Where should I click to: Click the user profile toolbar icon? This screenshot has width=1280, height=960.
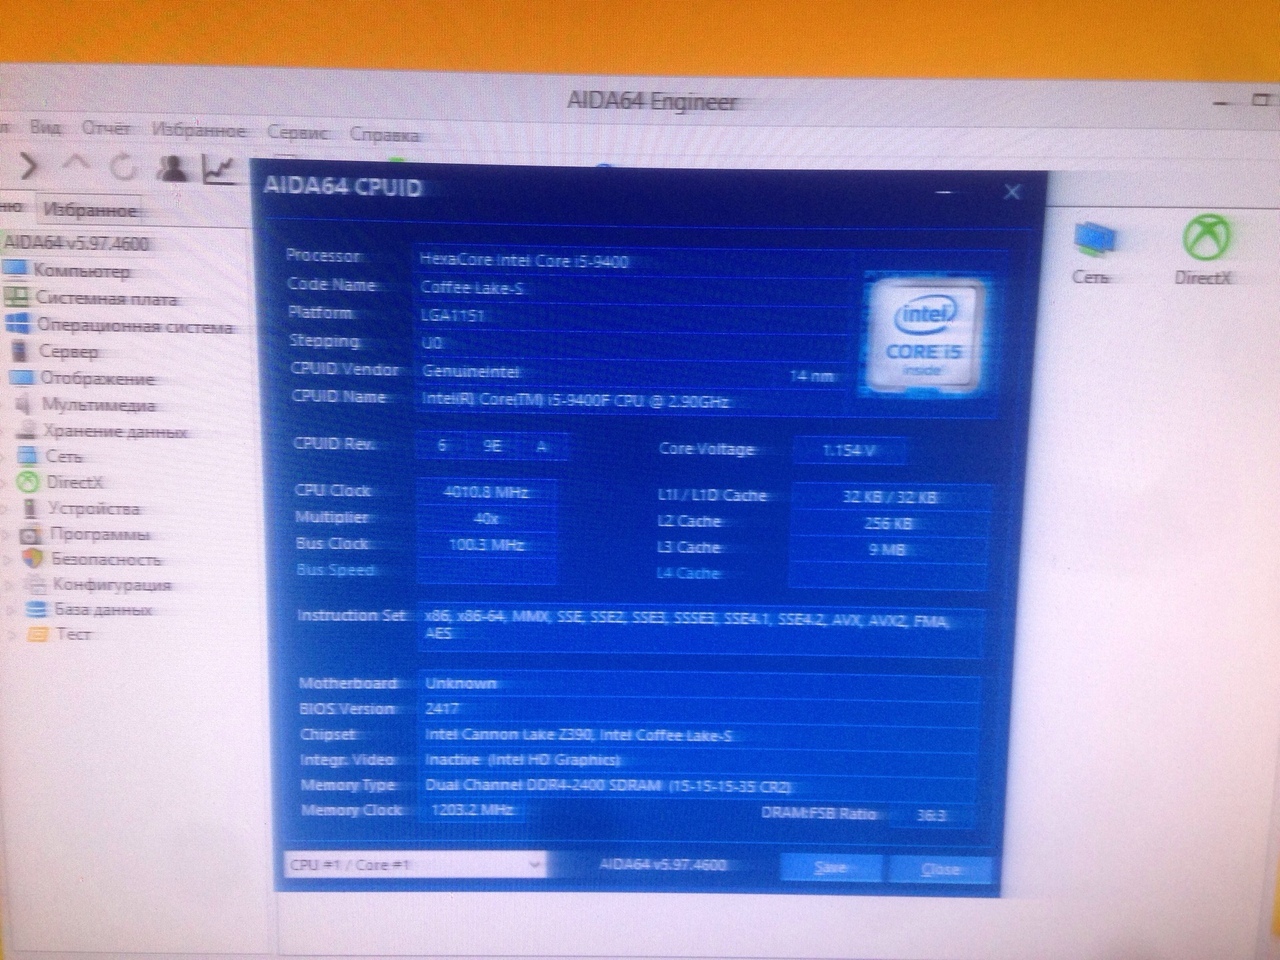click(x=174, y=167)
